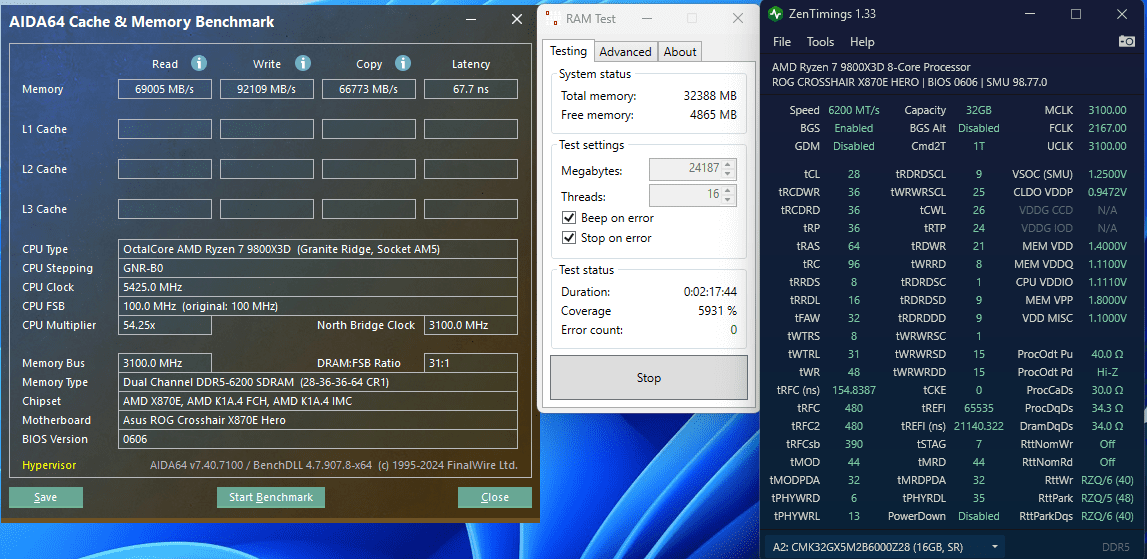Open the File menu in ZenTimings
This screenshot has height=559, width=1147.
click(782, 42)
